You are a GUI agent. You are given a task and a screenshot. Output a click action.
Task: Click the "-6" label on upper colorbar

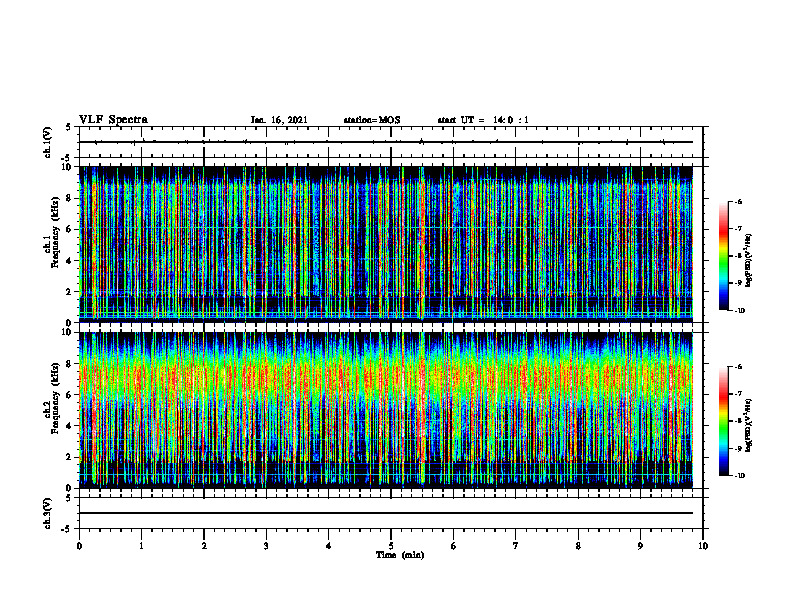click(x=738, y=201)
